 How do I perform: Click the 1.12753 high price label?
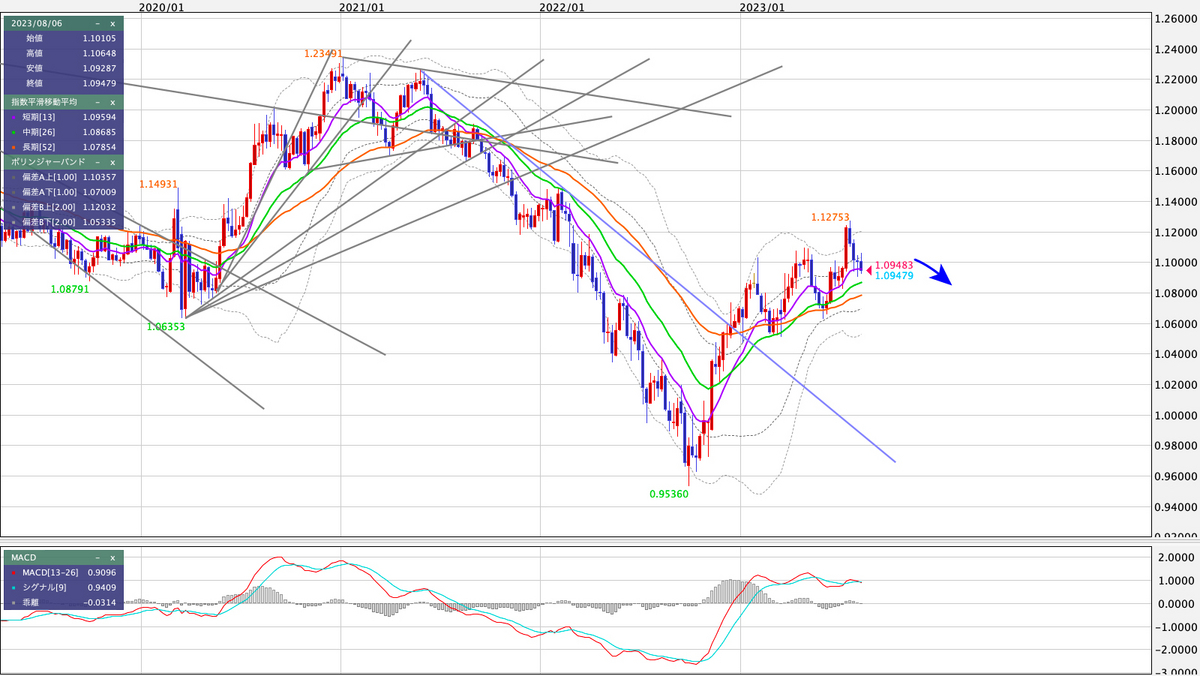(830, 216)
